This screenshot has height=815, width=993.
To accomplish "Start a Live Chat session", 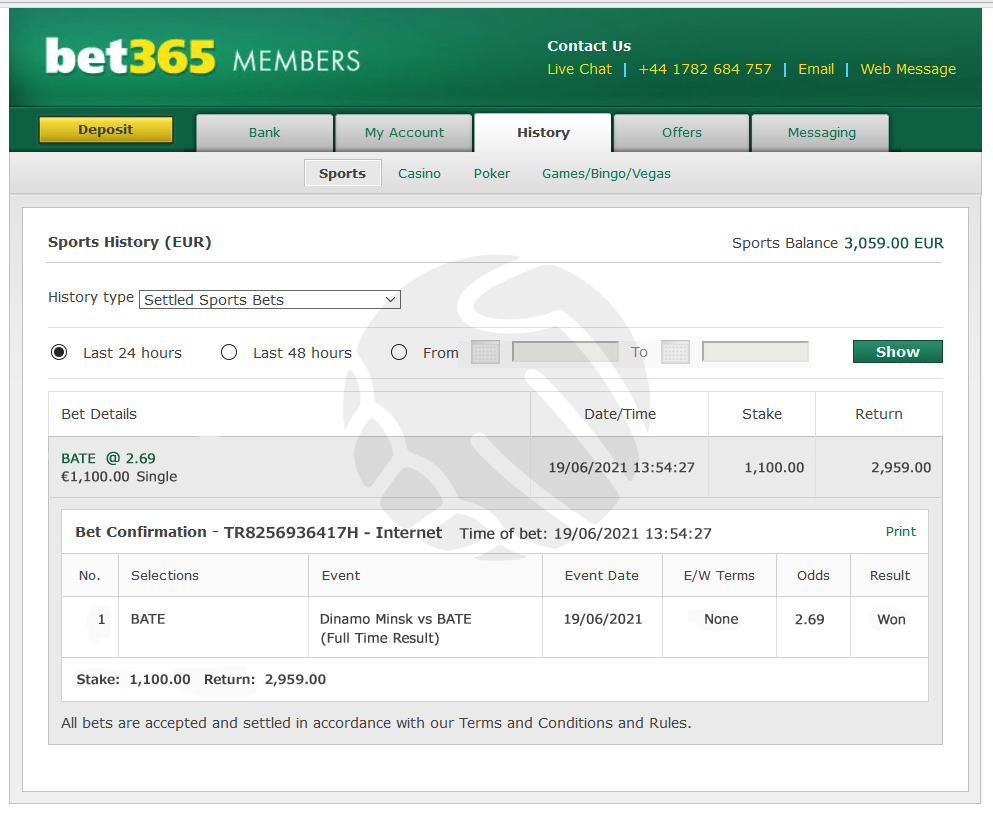I will 579,69.
